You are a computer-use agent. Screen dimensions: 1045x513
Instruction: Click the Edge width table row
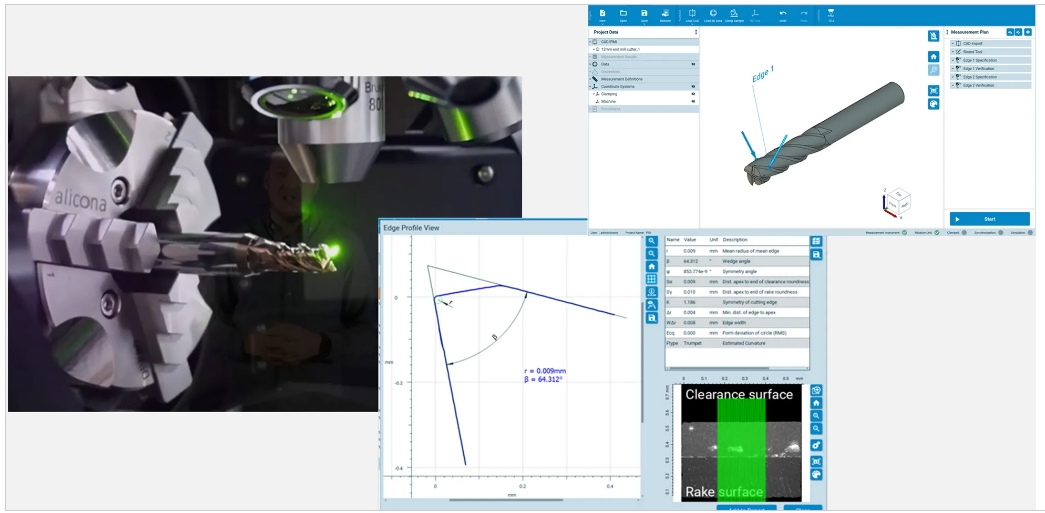(737, 322)
